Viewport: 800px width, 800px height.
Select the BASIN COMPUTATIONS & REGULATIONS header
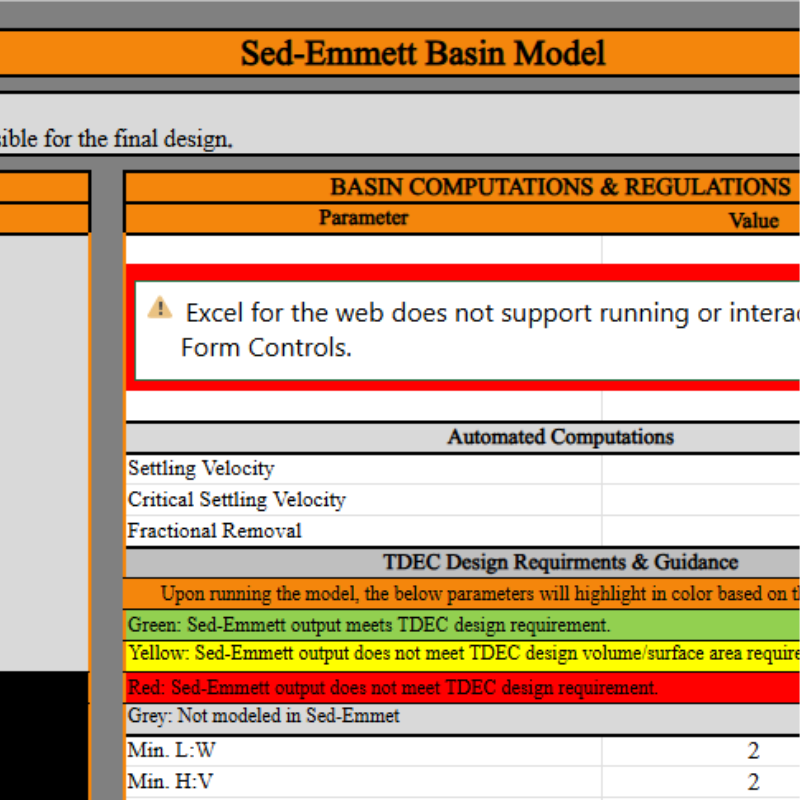click(x=462, y=187)
